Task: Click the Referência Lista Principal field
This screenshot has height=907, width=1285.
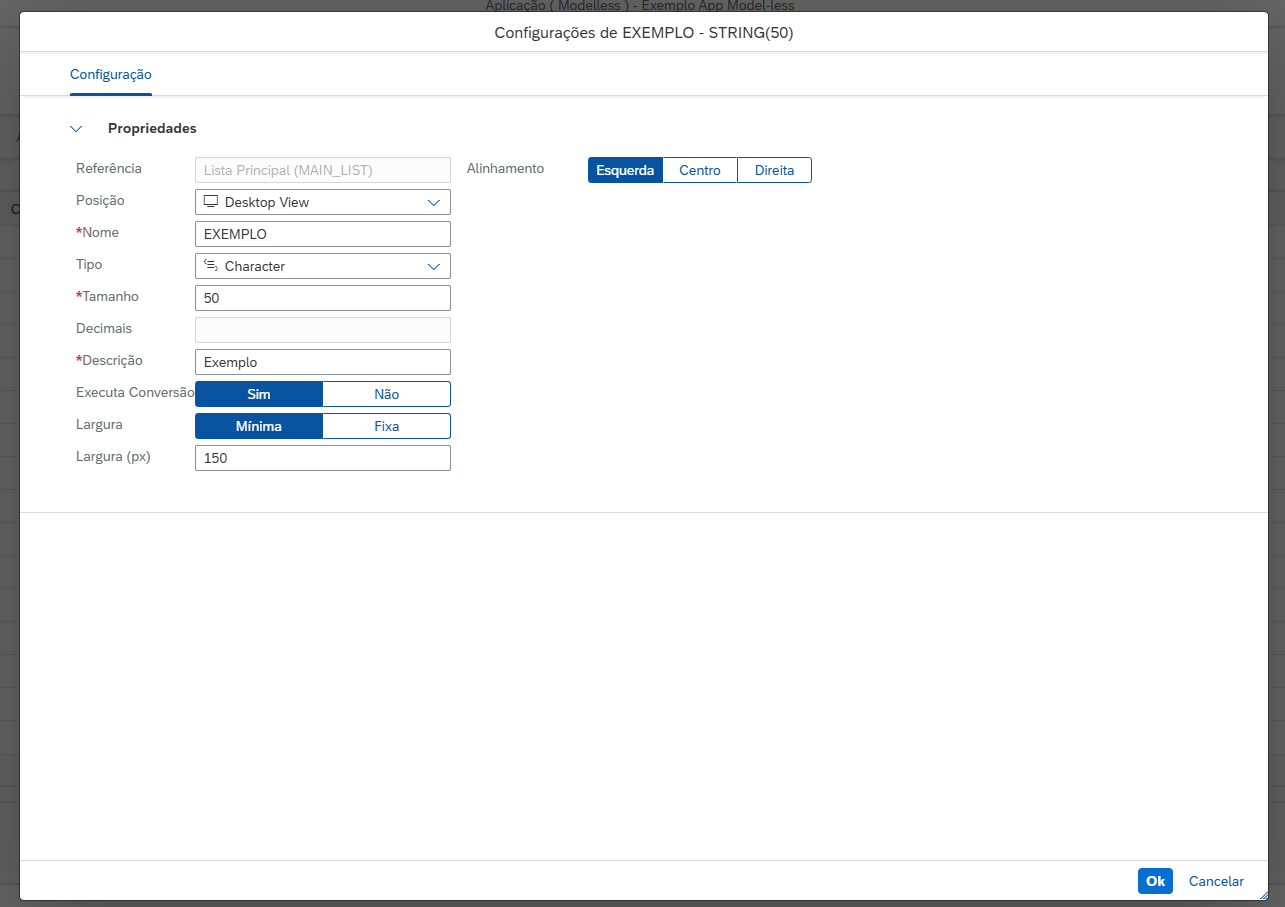Action: pyautogui.click(x=323, y=170)
